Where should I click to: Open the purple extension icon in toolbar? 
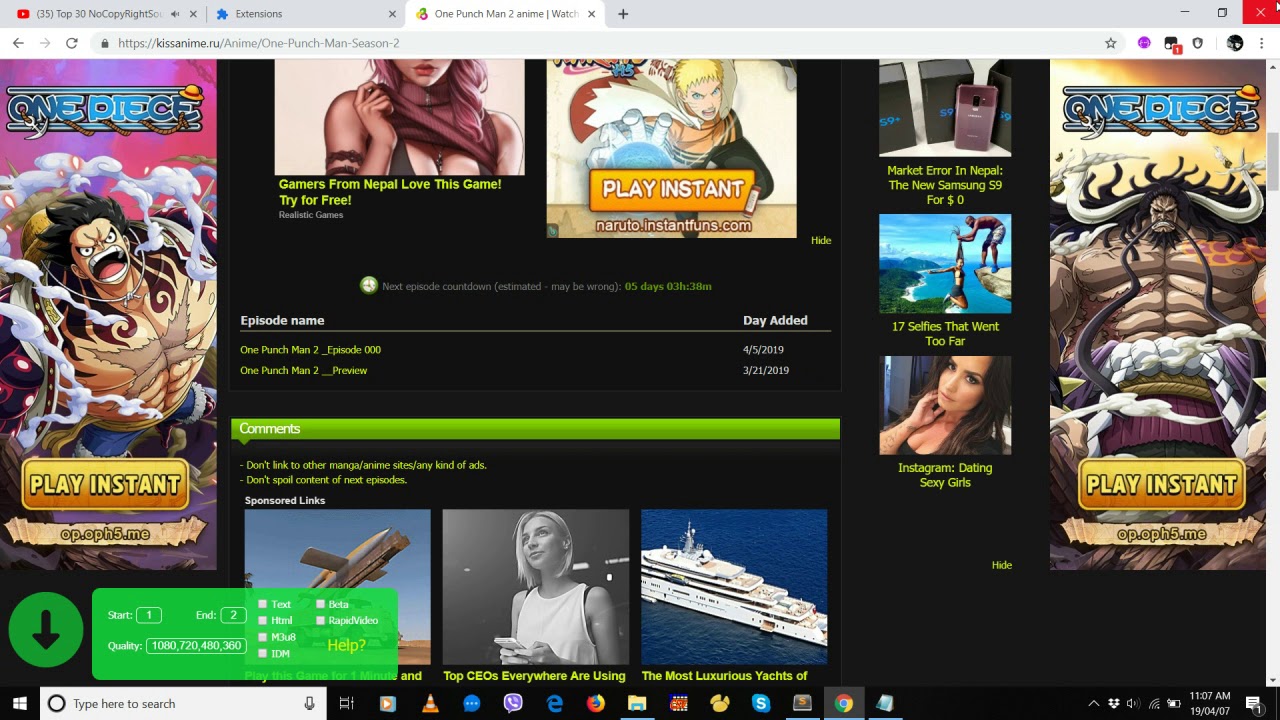[1144, 43]
